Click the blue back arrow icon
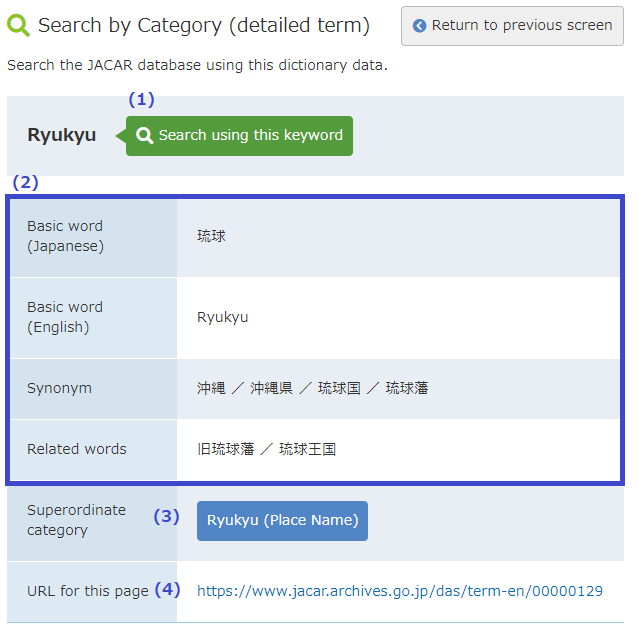The width and height of the screenshot is (639, 633). click(x=419, y=26)
